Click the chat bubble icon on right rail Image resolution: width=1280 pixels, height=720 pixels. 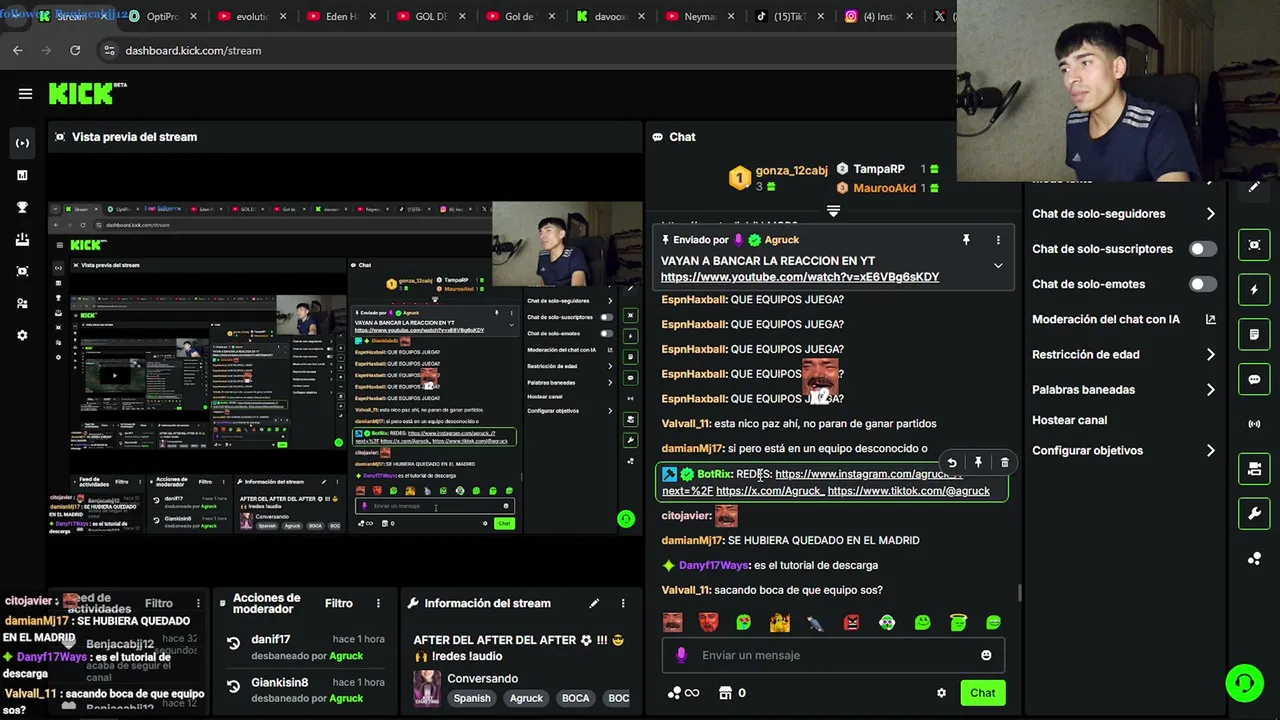pos(1254,380)
